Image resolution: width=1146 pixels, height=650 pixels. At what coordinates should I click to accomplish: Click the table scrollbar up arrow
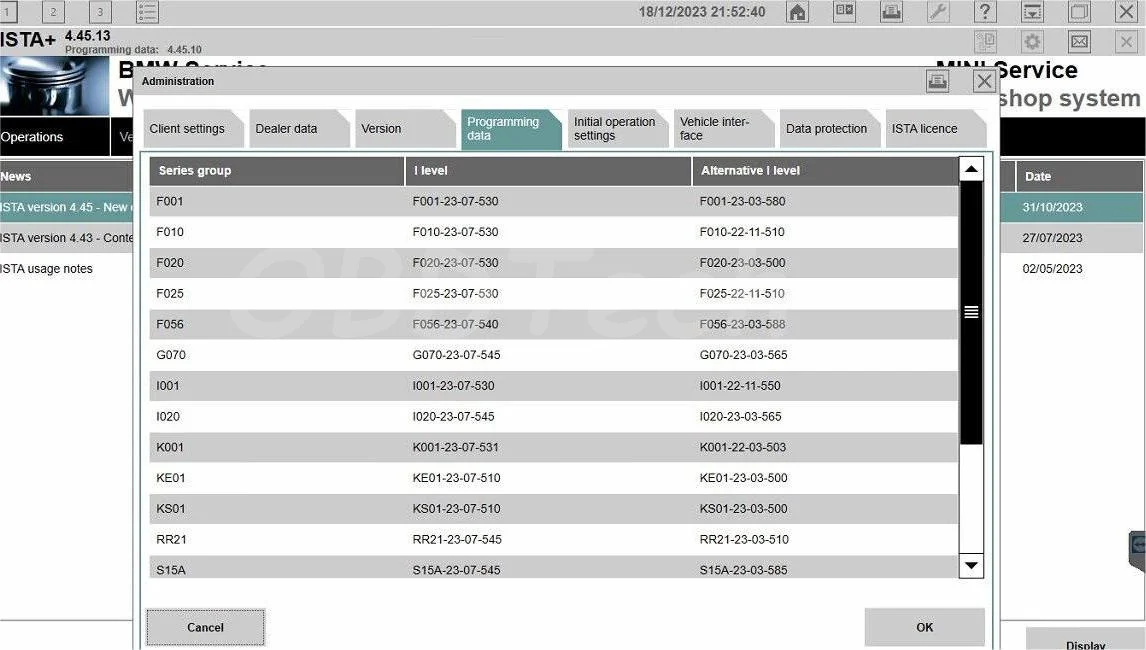tap(971, 169)
